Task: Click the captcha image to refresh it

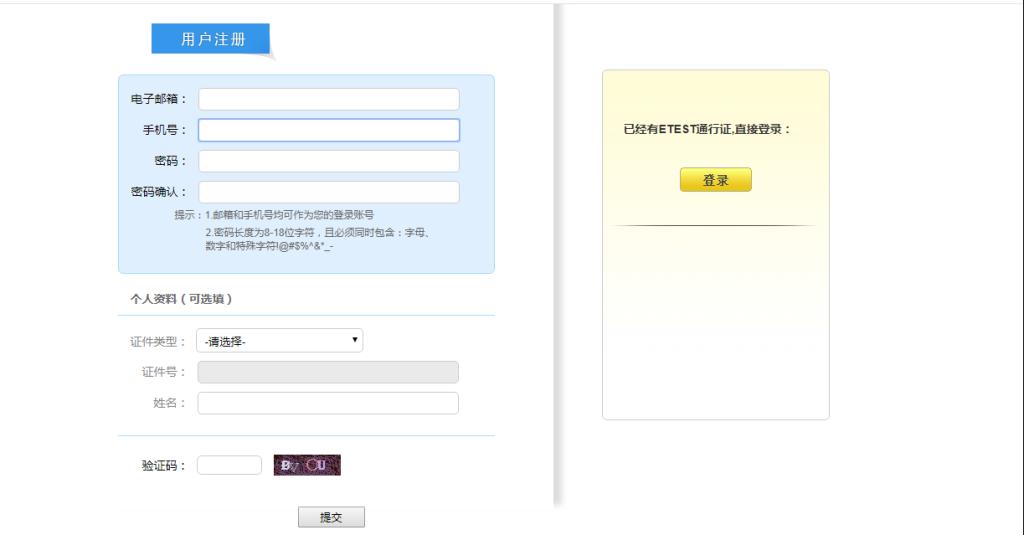Action: (307, 465)
